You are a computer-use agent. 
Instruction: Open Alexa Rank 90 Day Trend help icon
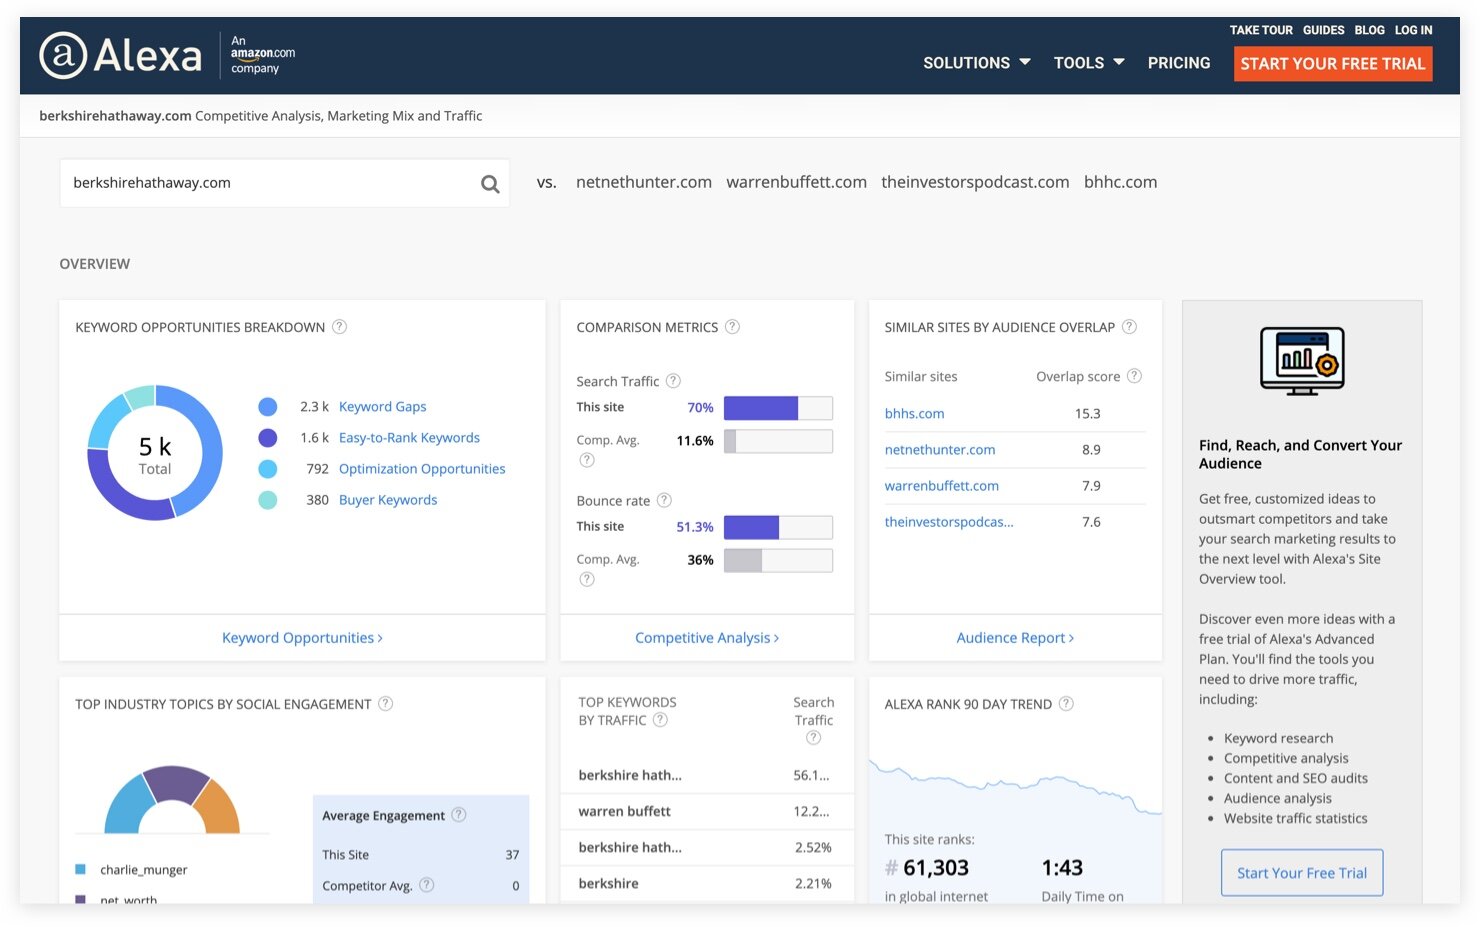coord(1066,704)
